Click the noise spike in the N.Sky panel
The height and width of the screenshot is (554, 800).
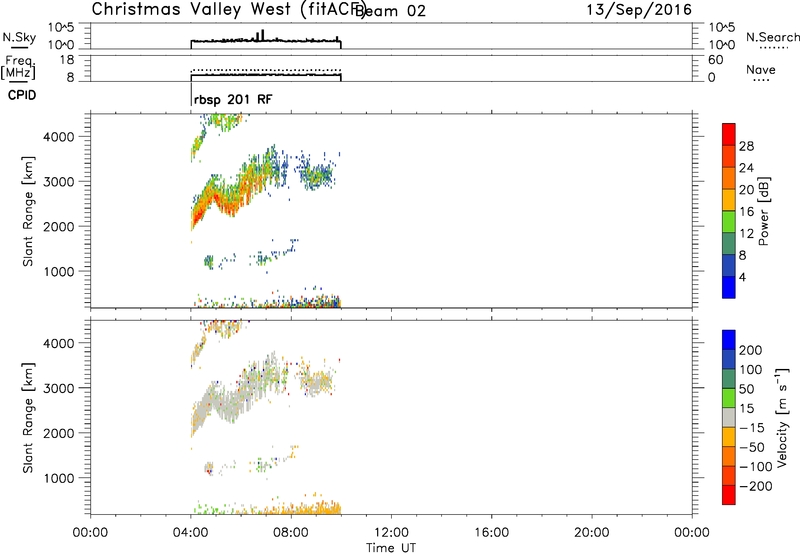pyautogui.click(x=262, y=35)
